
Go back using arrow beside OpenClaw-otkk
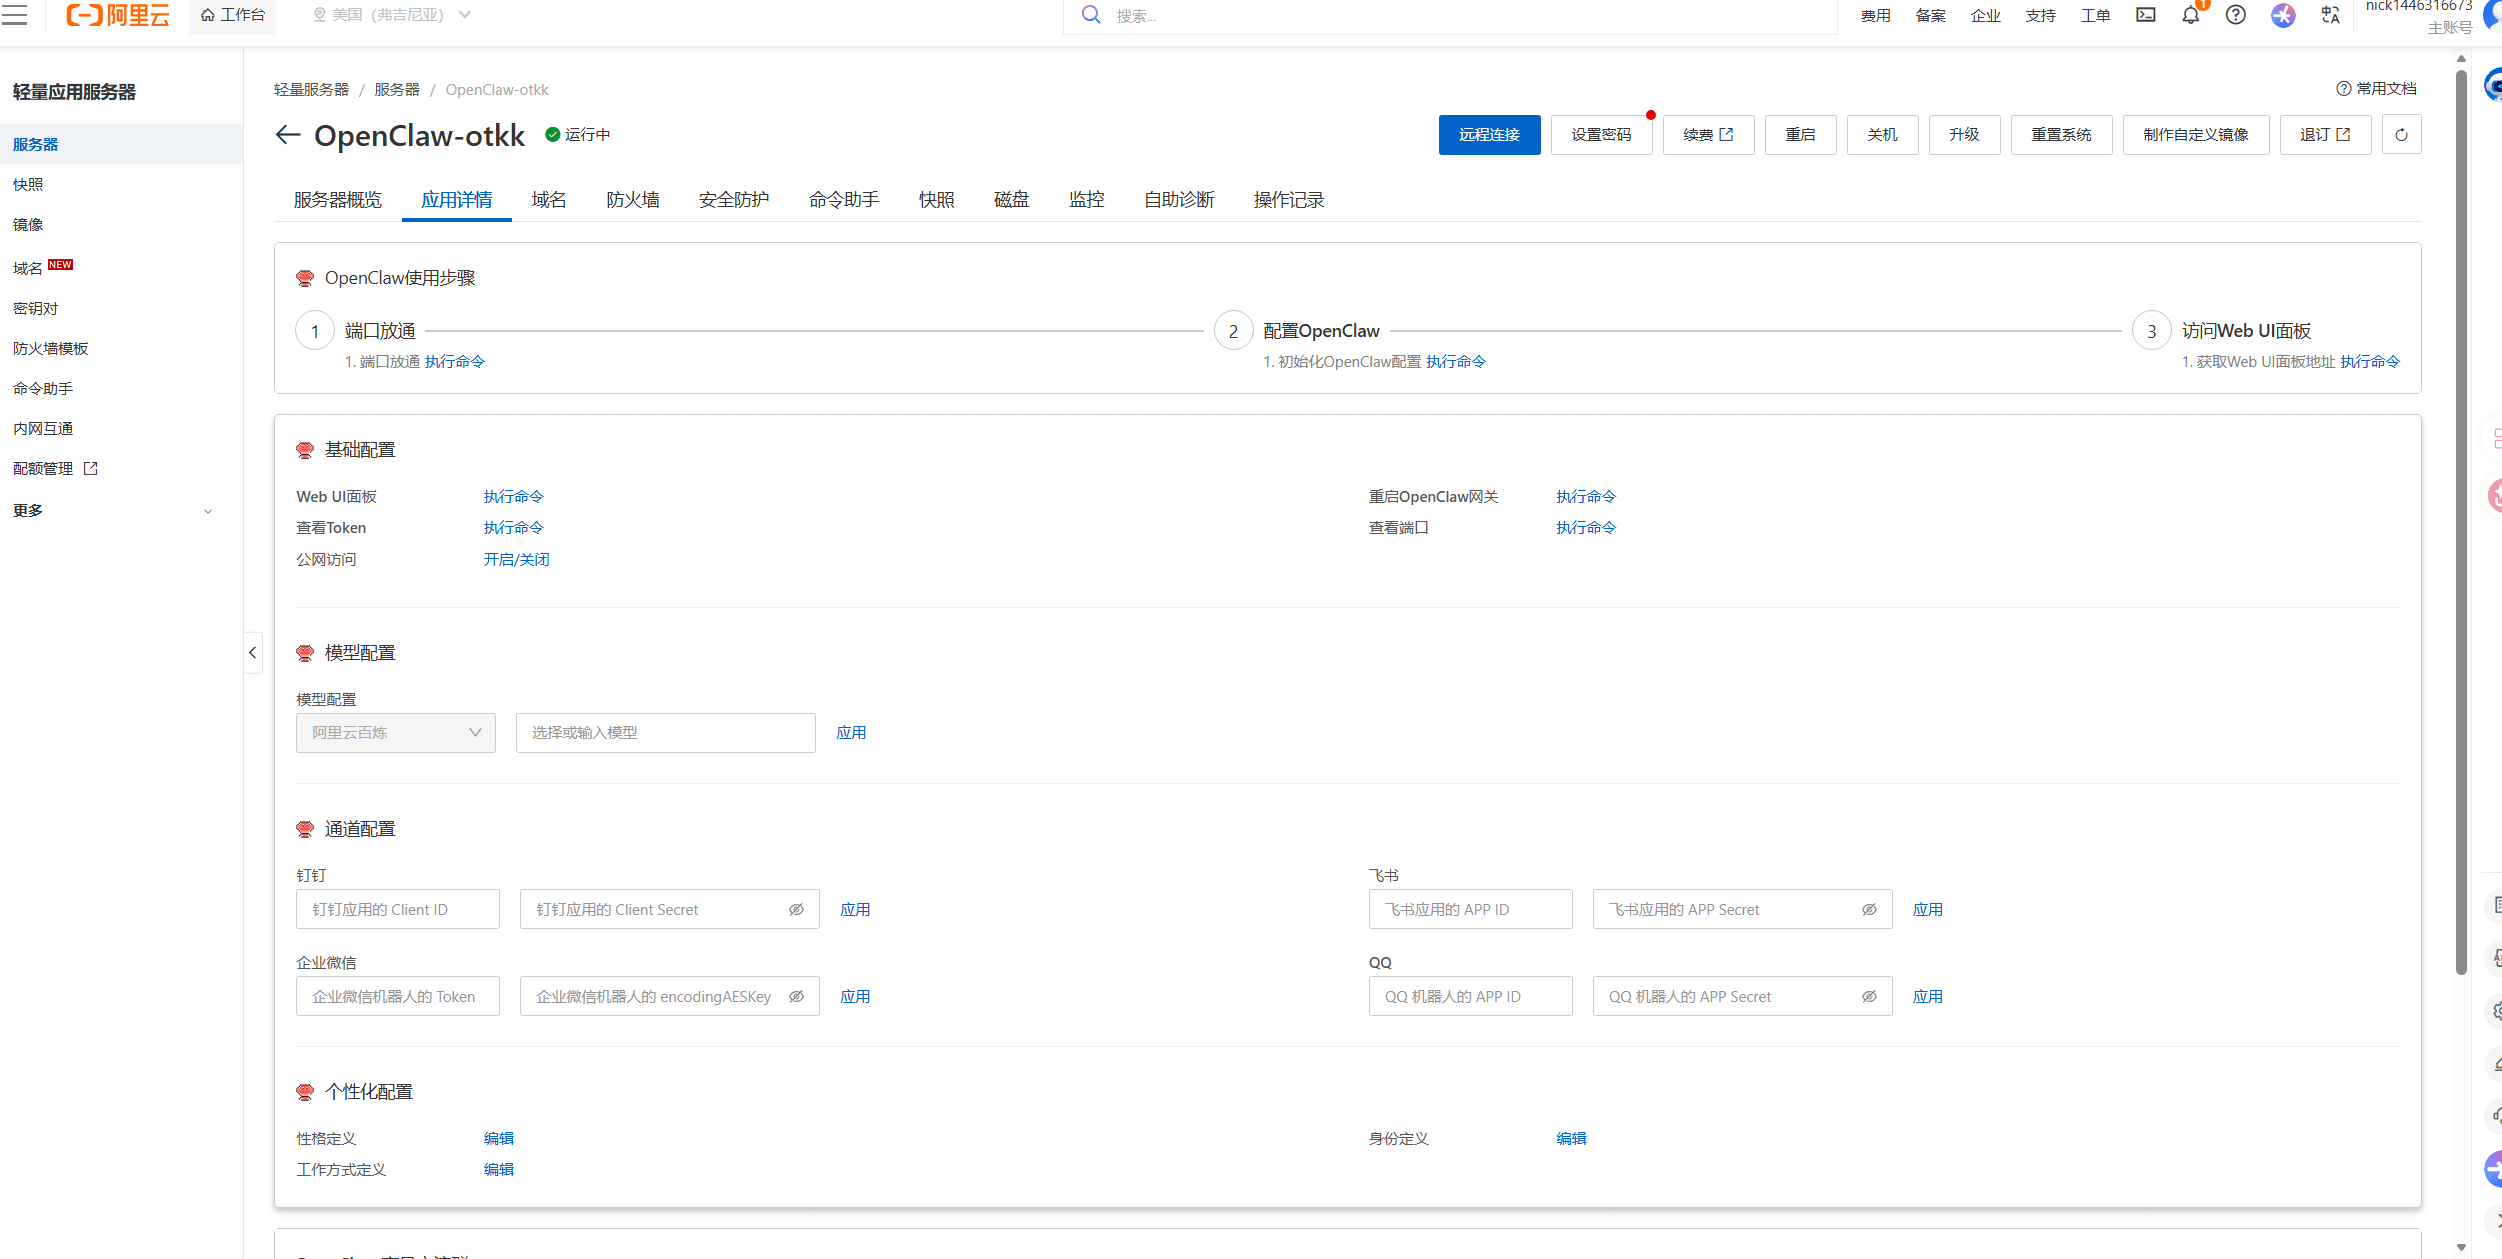coord(288,135)
